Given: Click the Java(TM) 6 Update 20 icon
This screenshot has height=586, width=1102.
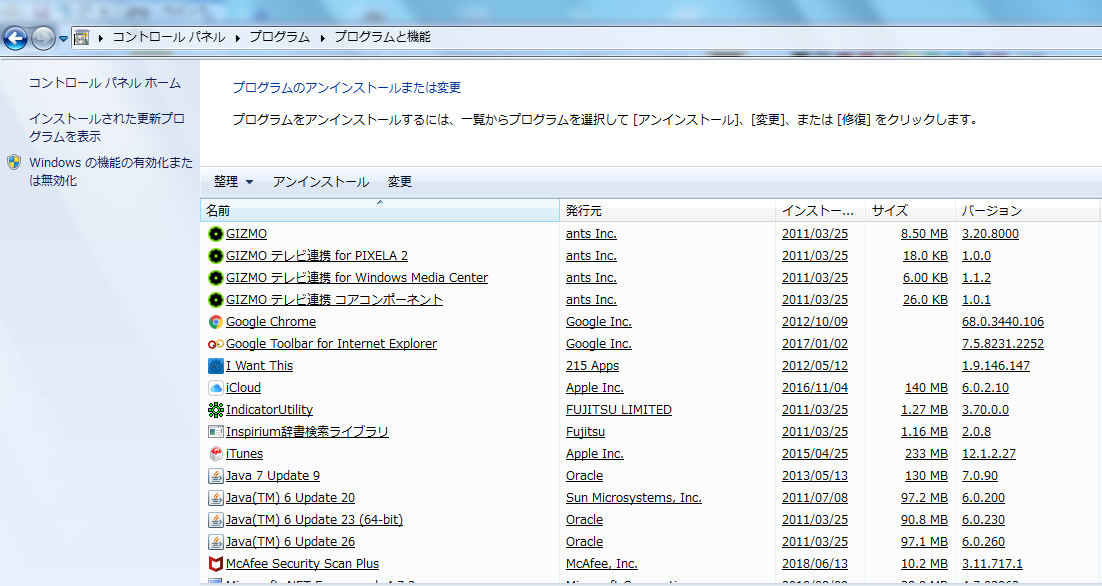Looking at the screenshot, I should tap(216, 497).
